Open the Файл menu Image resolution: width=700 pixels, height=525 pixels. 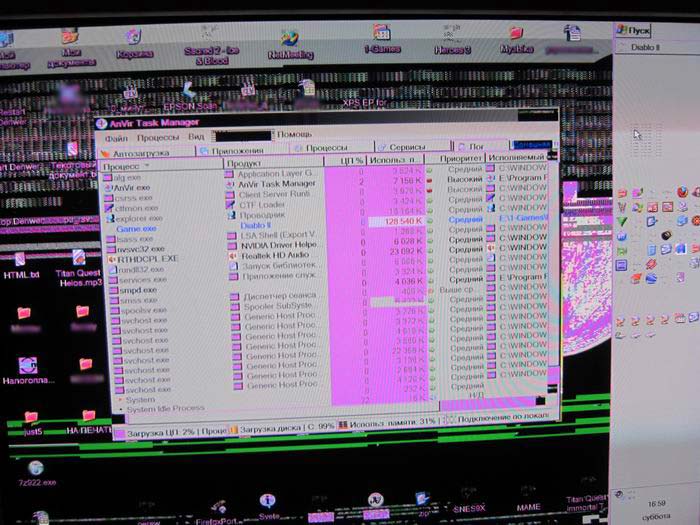tap(115, 136)
